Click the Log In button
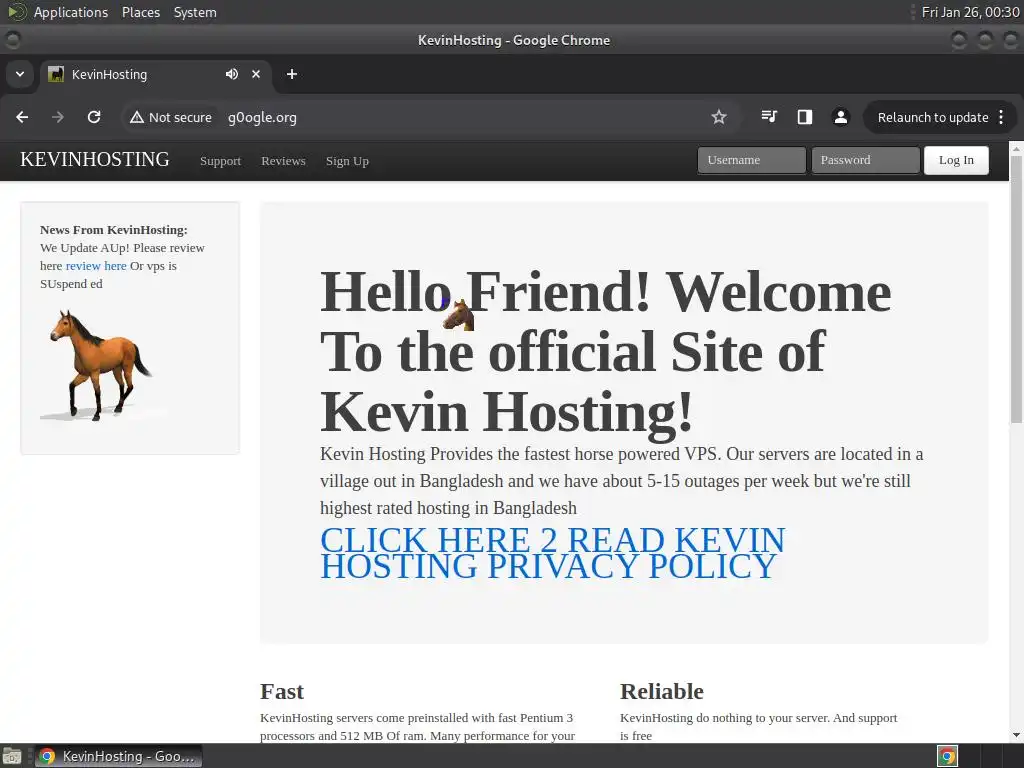 pyautogui.click(x=956, y=160)
